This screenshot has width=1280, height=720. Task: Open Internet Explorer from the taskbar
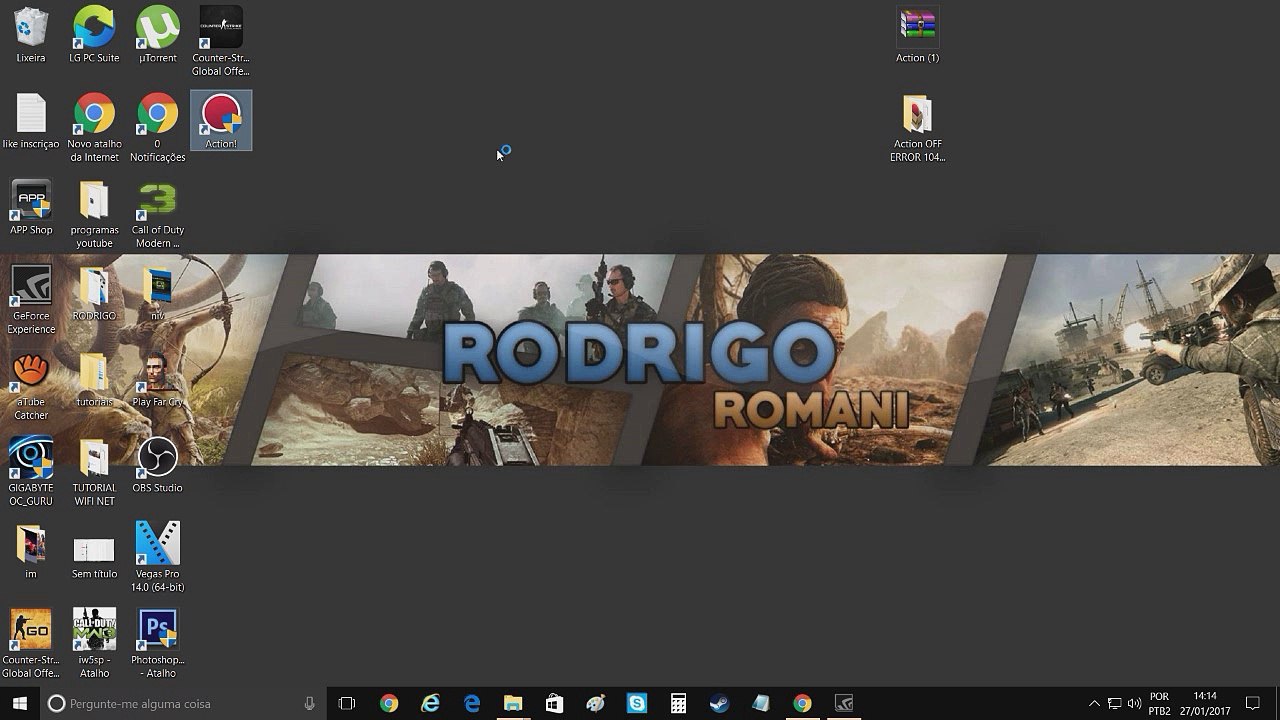(430, 703)
